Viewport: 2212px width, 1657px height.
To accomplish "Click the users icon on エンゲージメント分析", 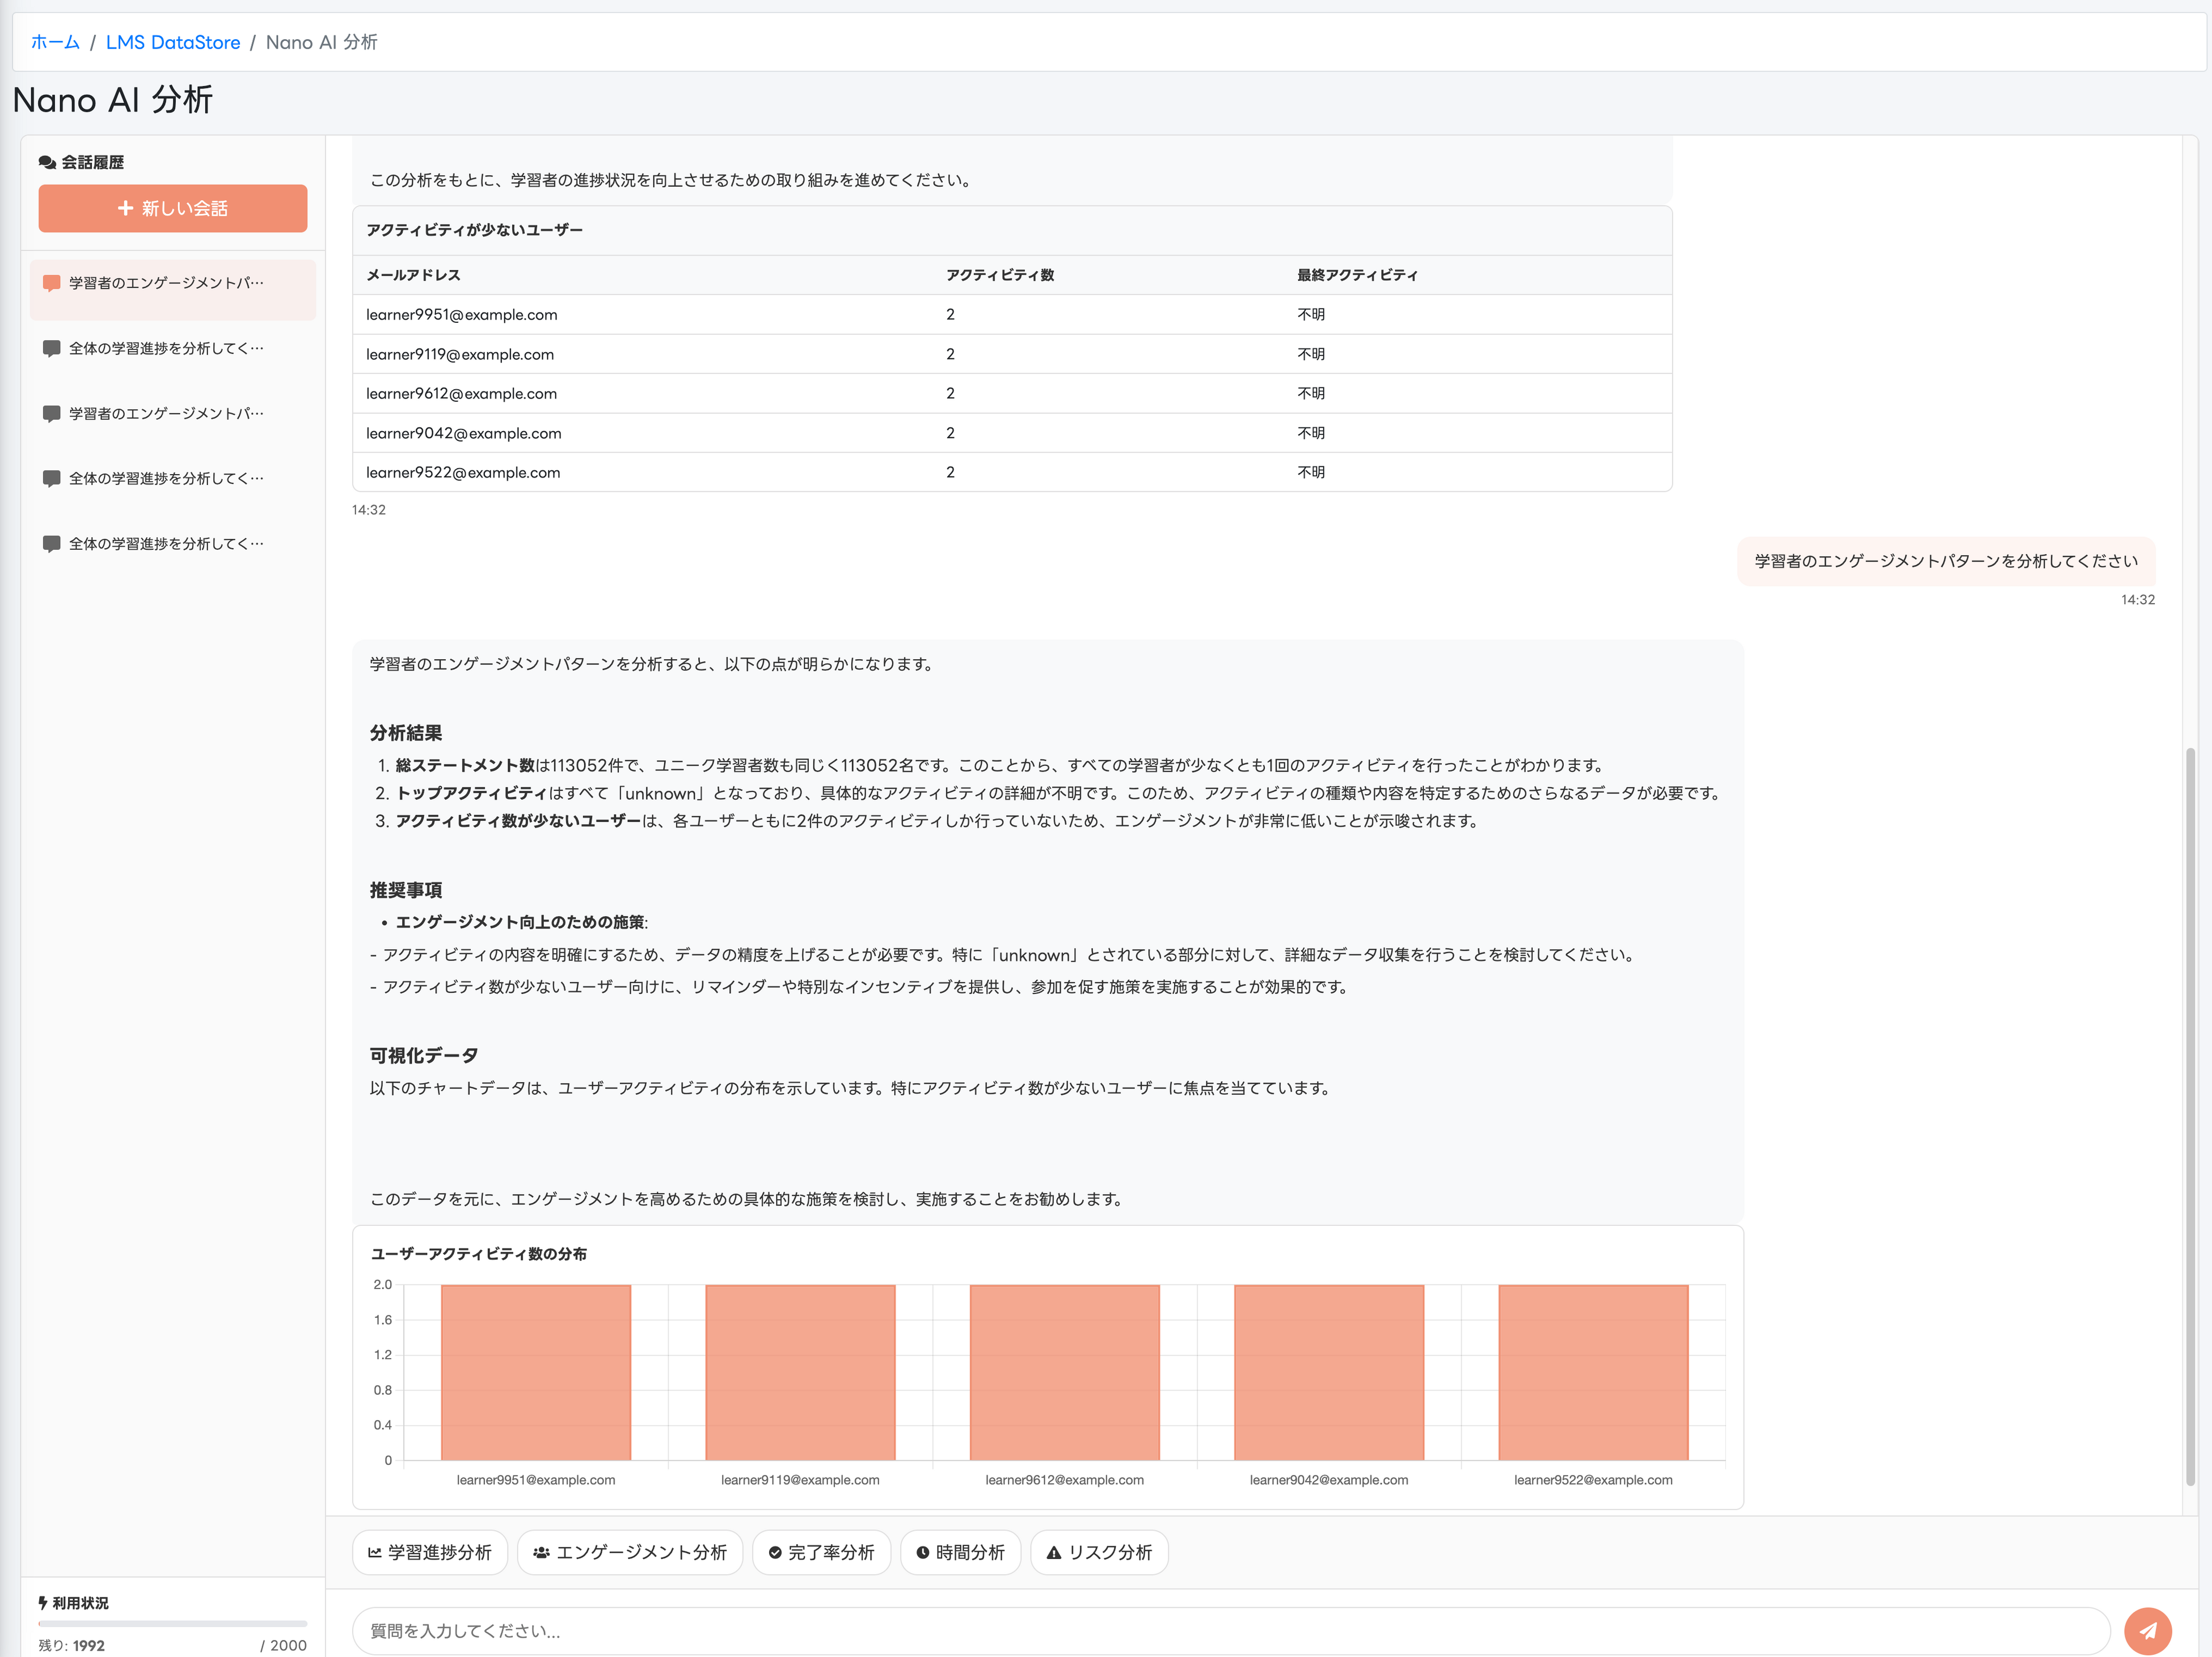I will (541, 1552).
